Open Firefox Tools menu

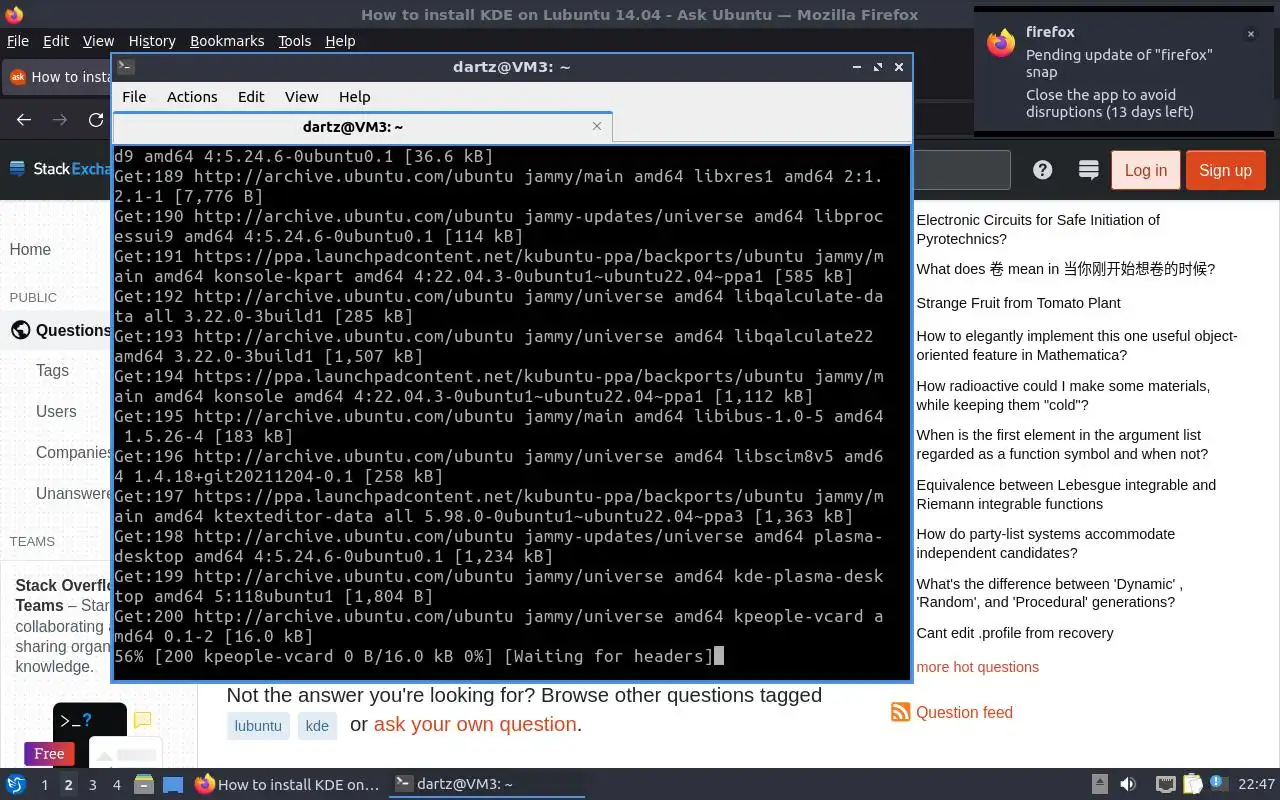click(294, 41)
